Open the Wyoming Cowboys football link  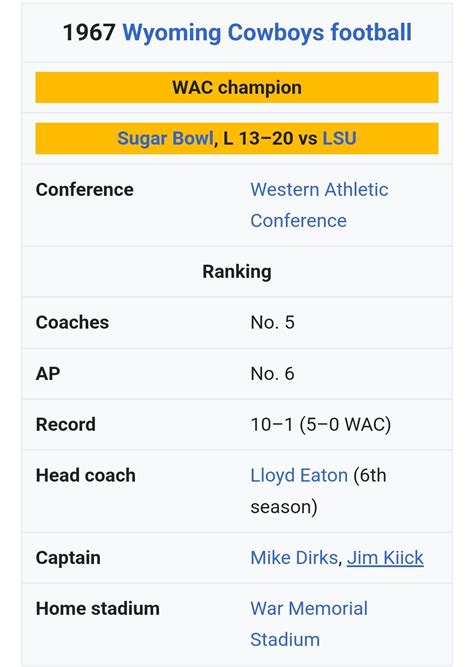pyautogui.click(x=267, y=33)
